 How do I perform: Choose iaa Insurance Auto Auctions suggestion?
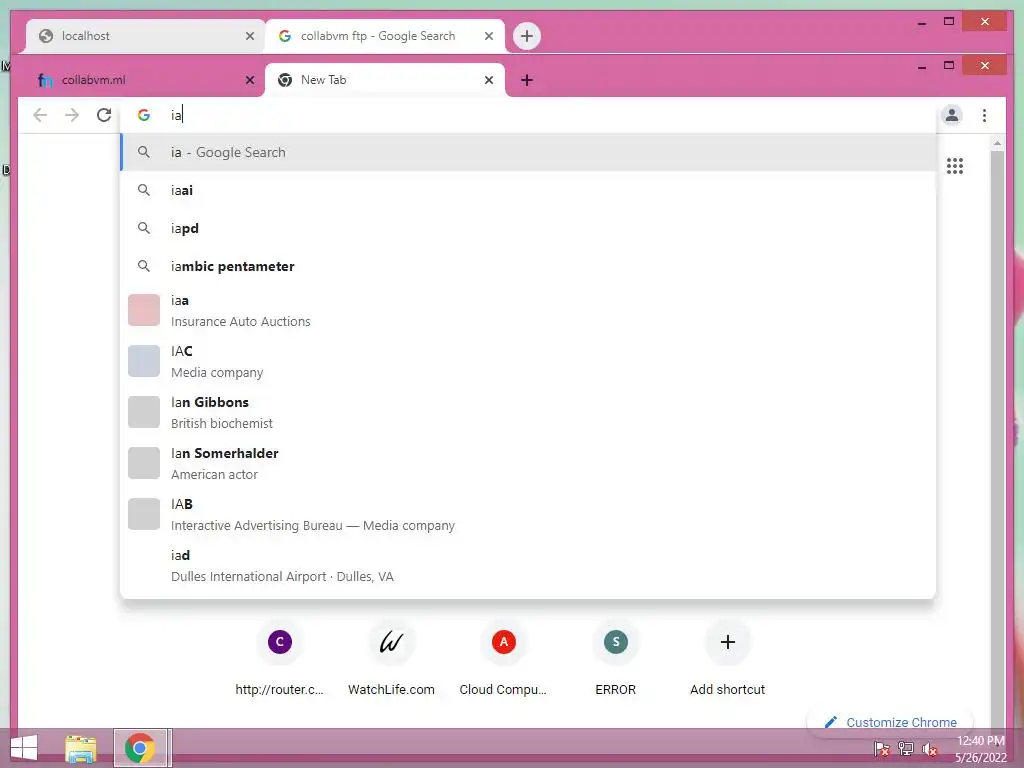(528, 310)
